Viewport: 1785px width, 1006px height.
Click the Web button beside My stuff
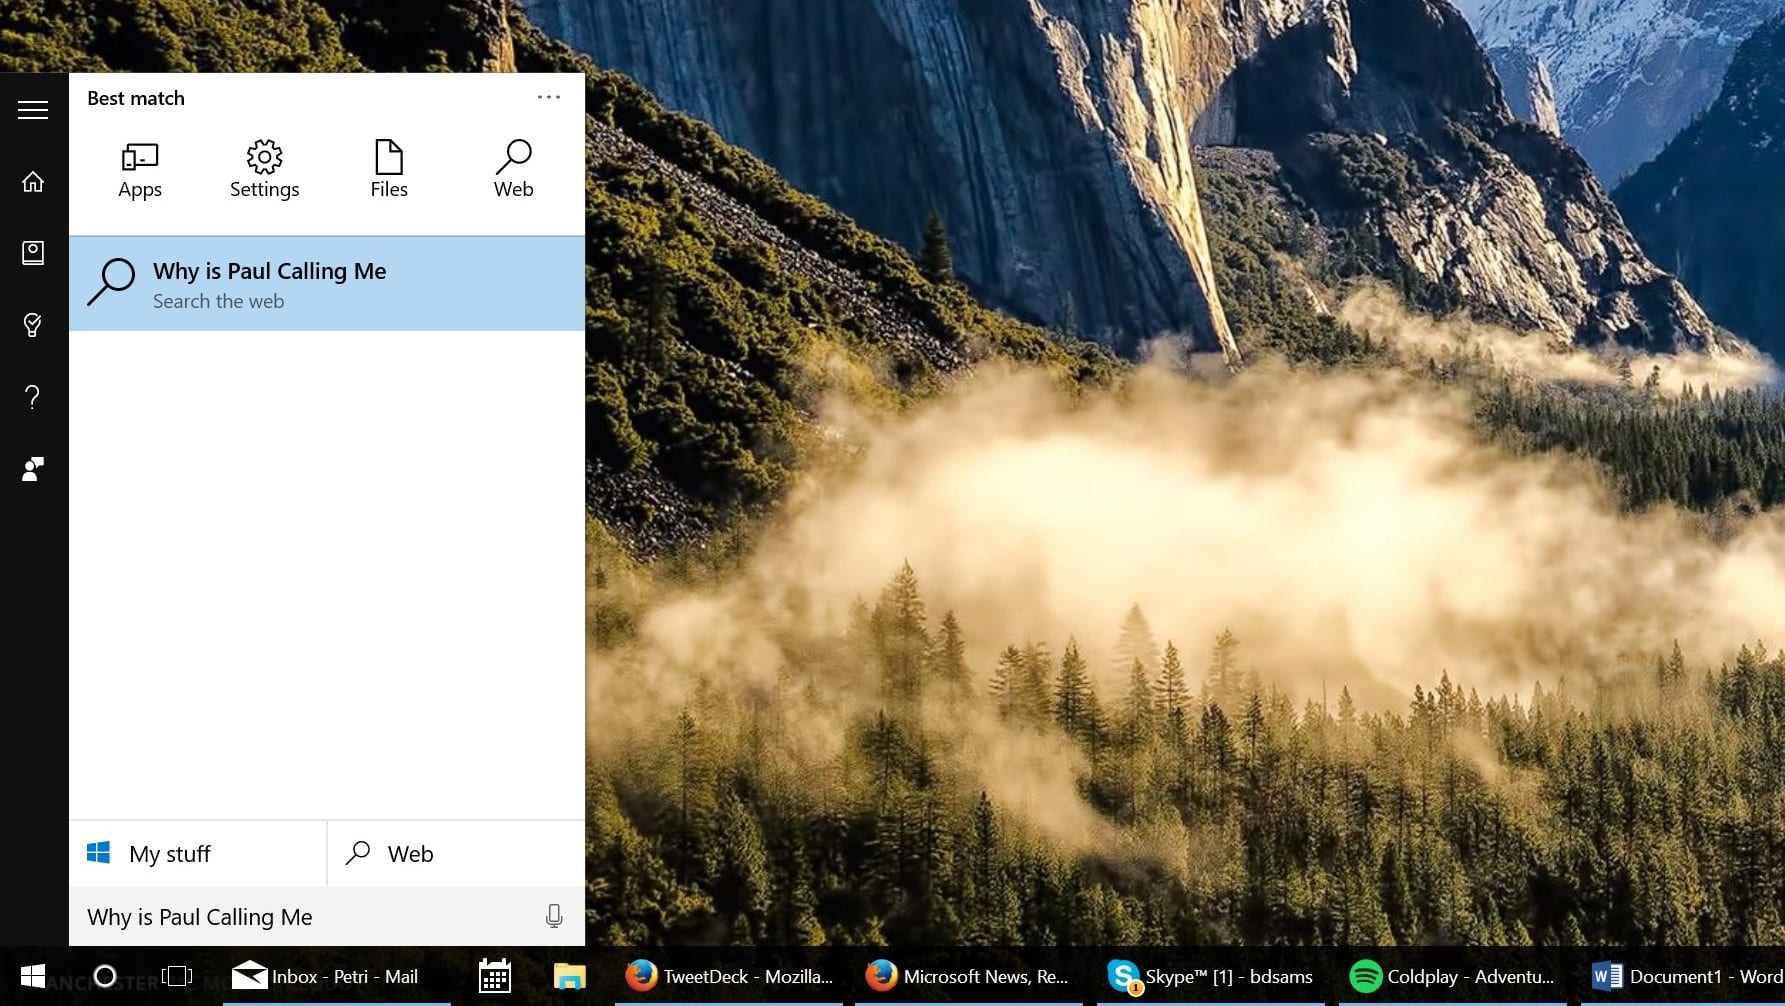456,854
